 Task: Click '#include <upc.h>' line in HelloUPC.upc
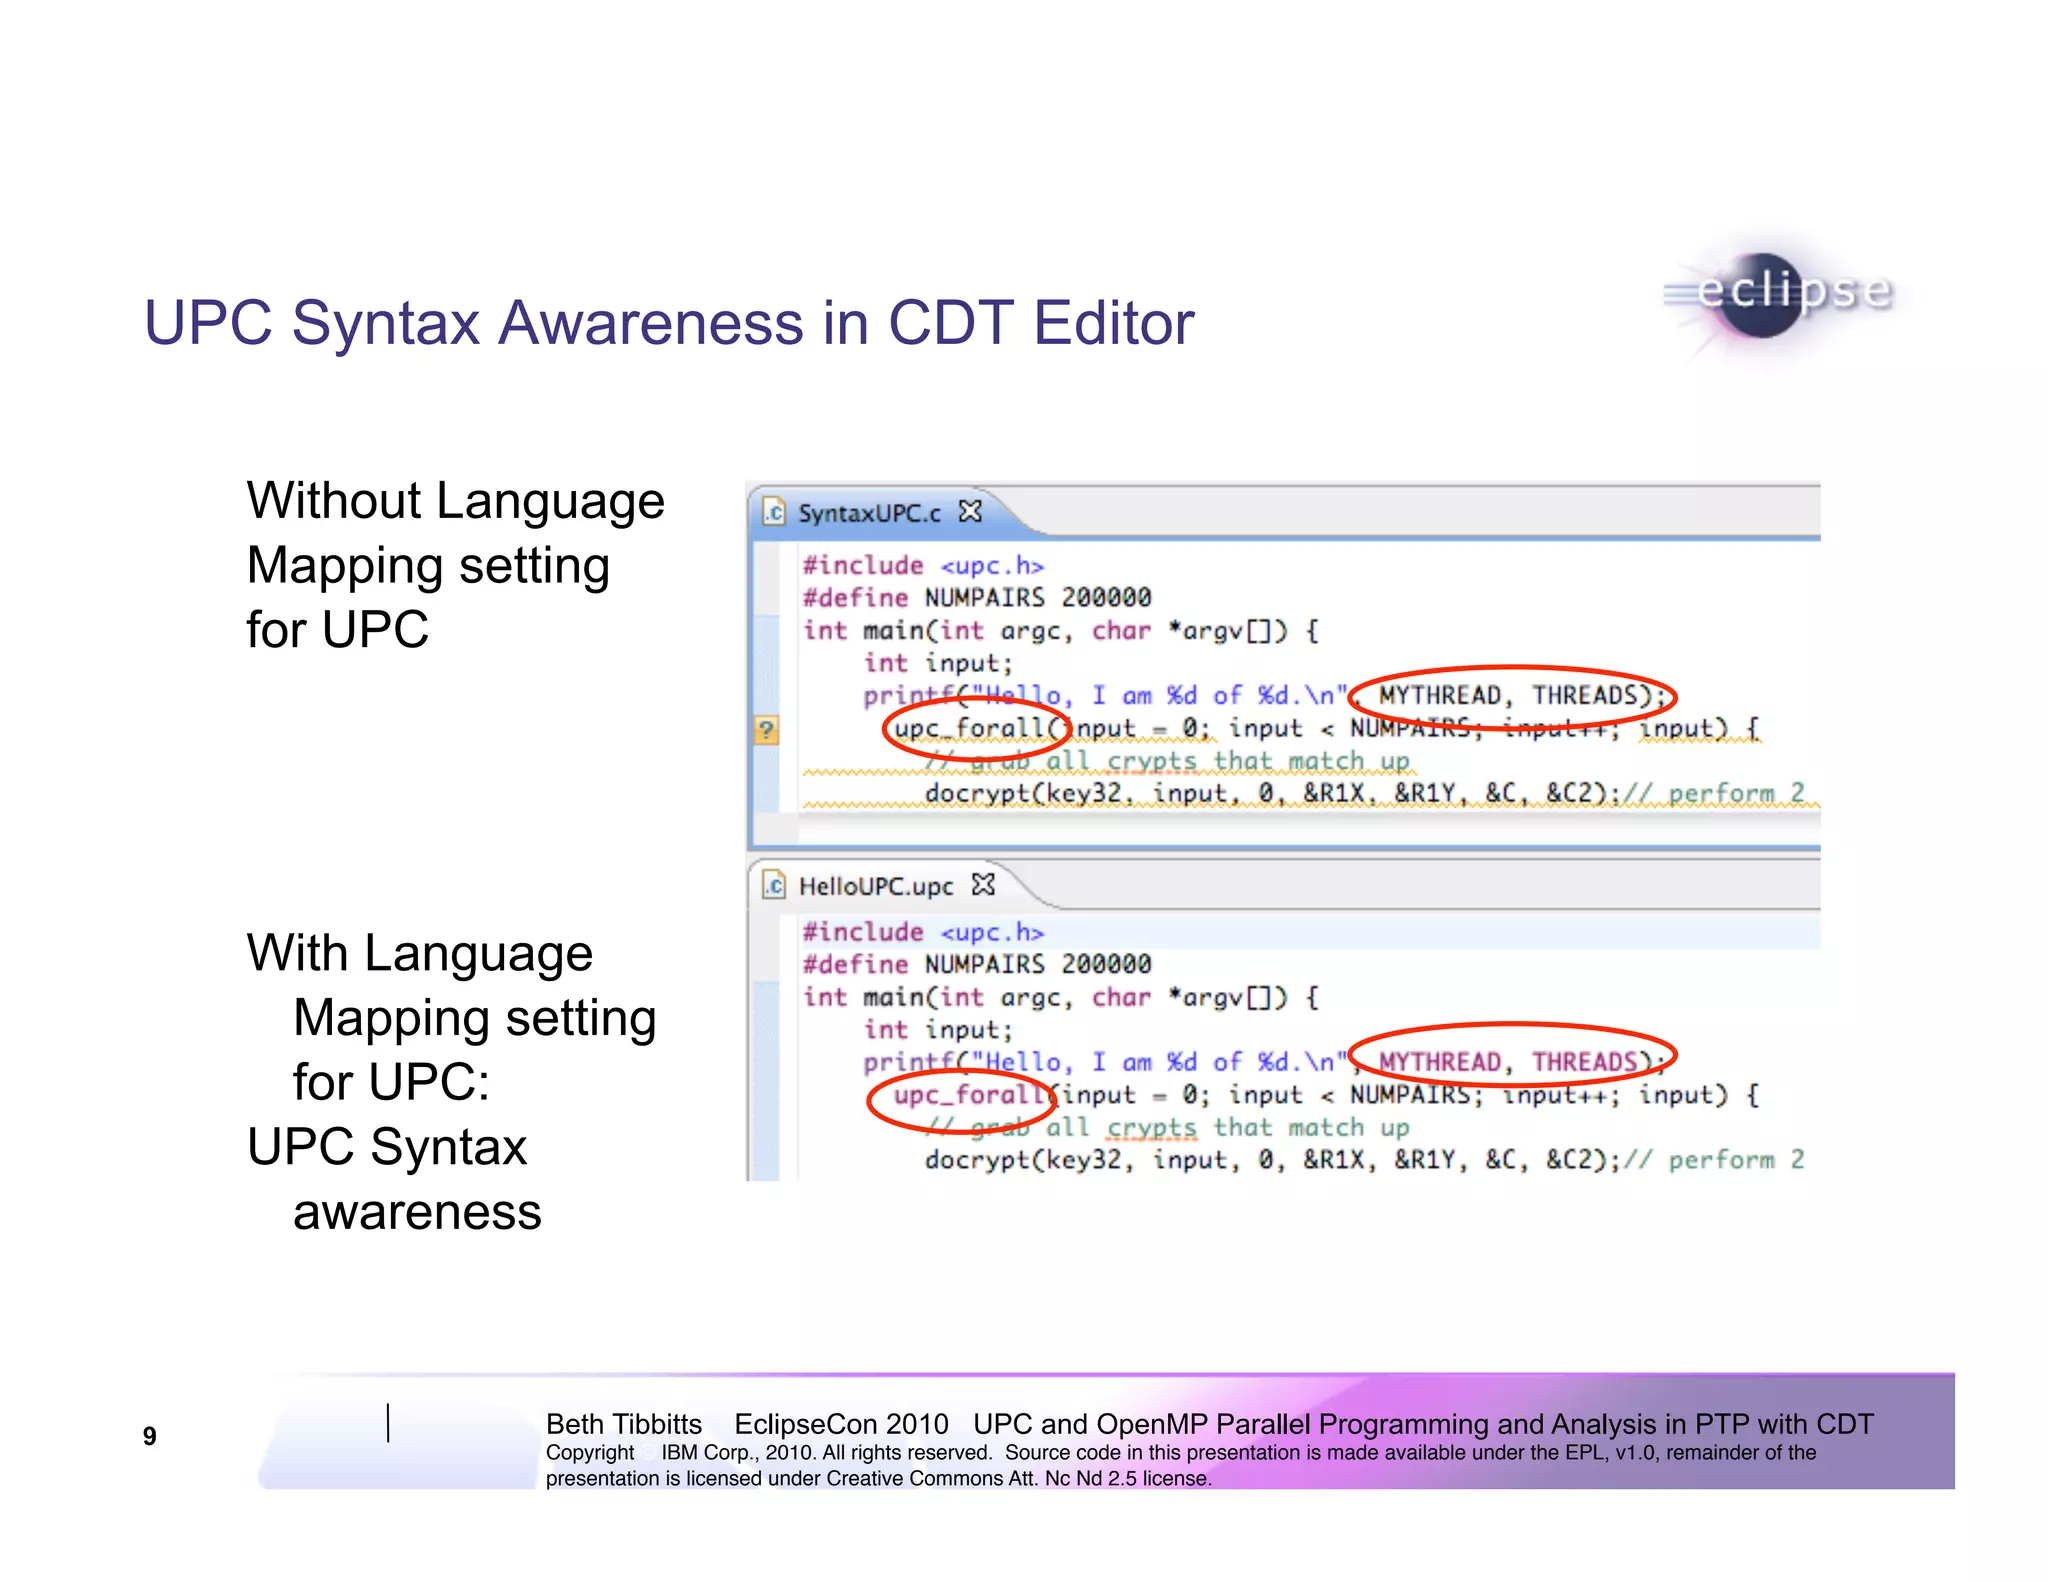pyautogui.click(x=923, y=932)
